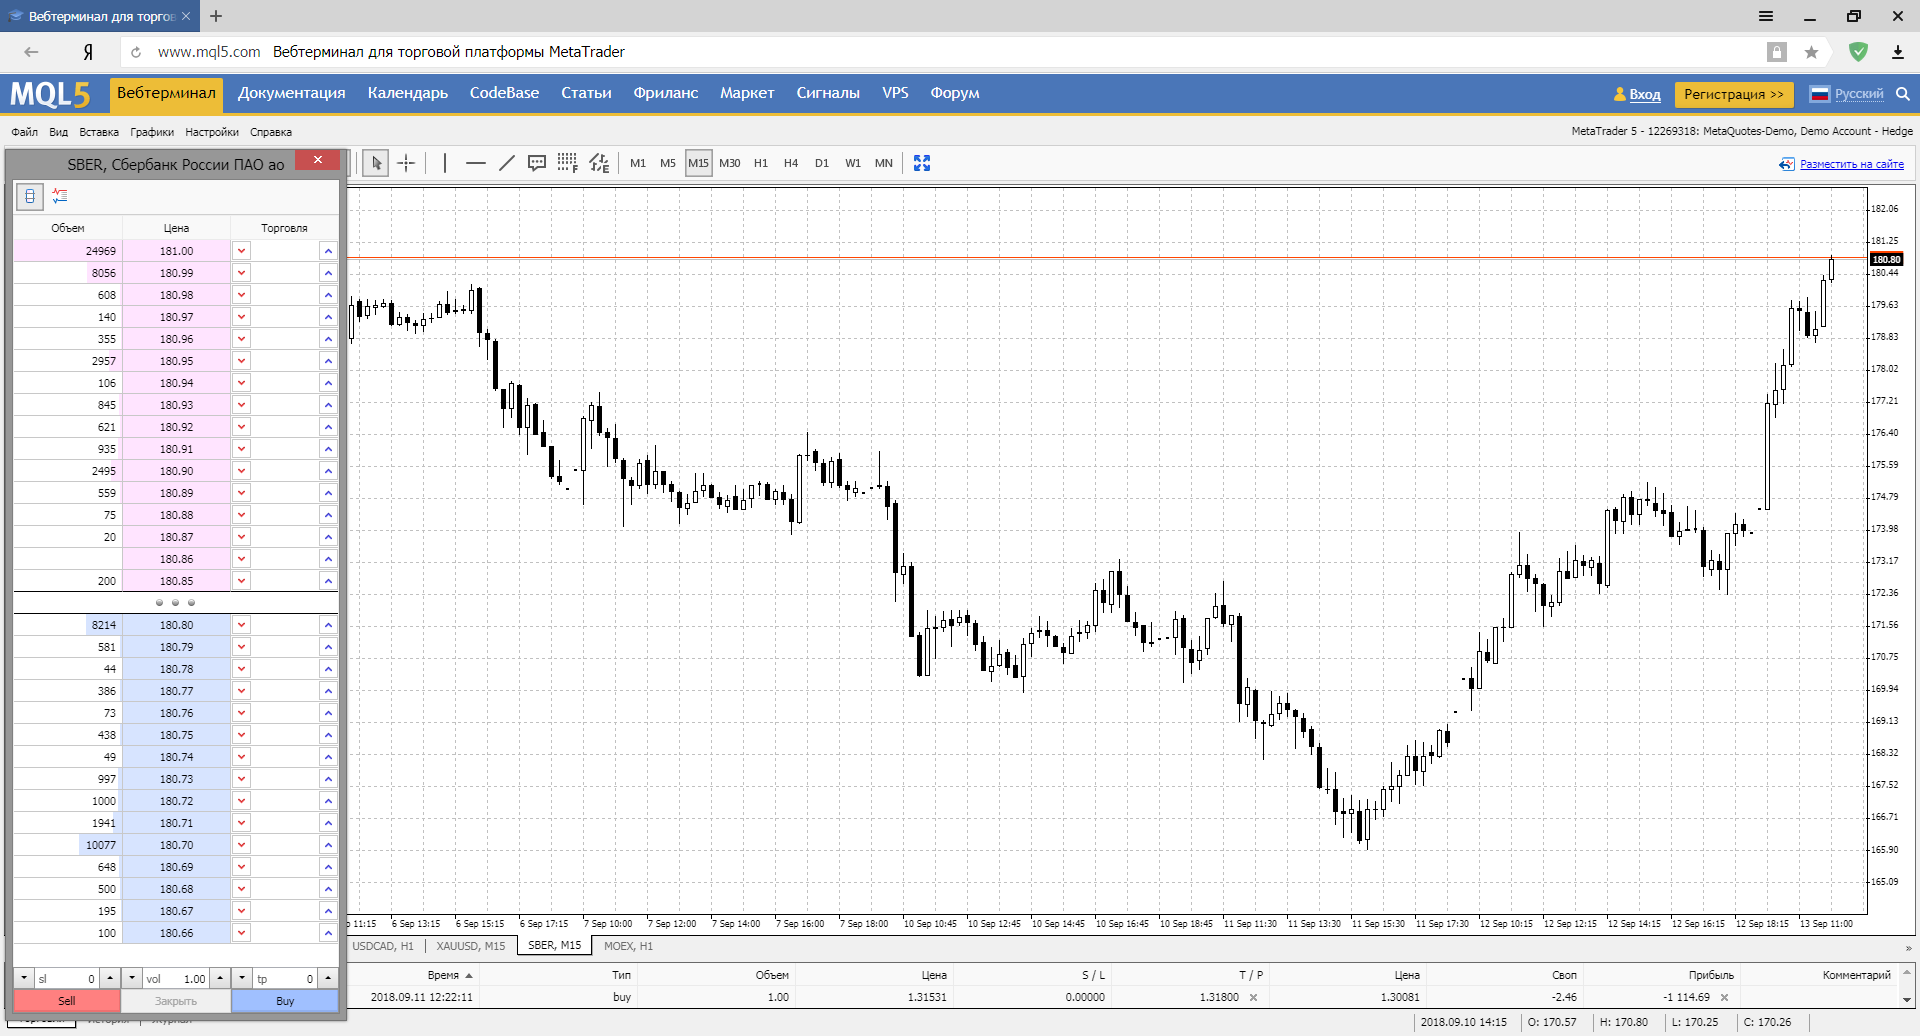Select the Fibonacci retracement tool

(568, 163)
